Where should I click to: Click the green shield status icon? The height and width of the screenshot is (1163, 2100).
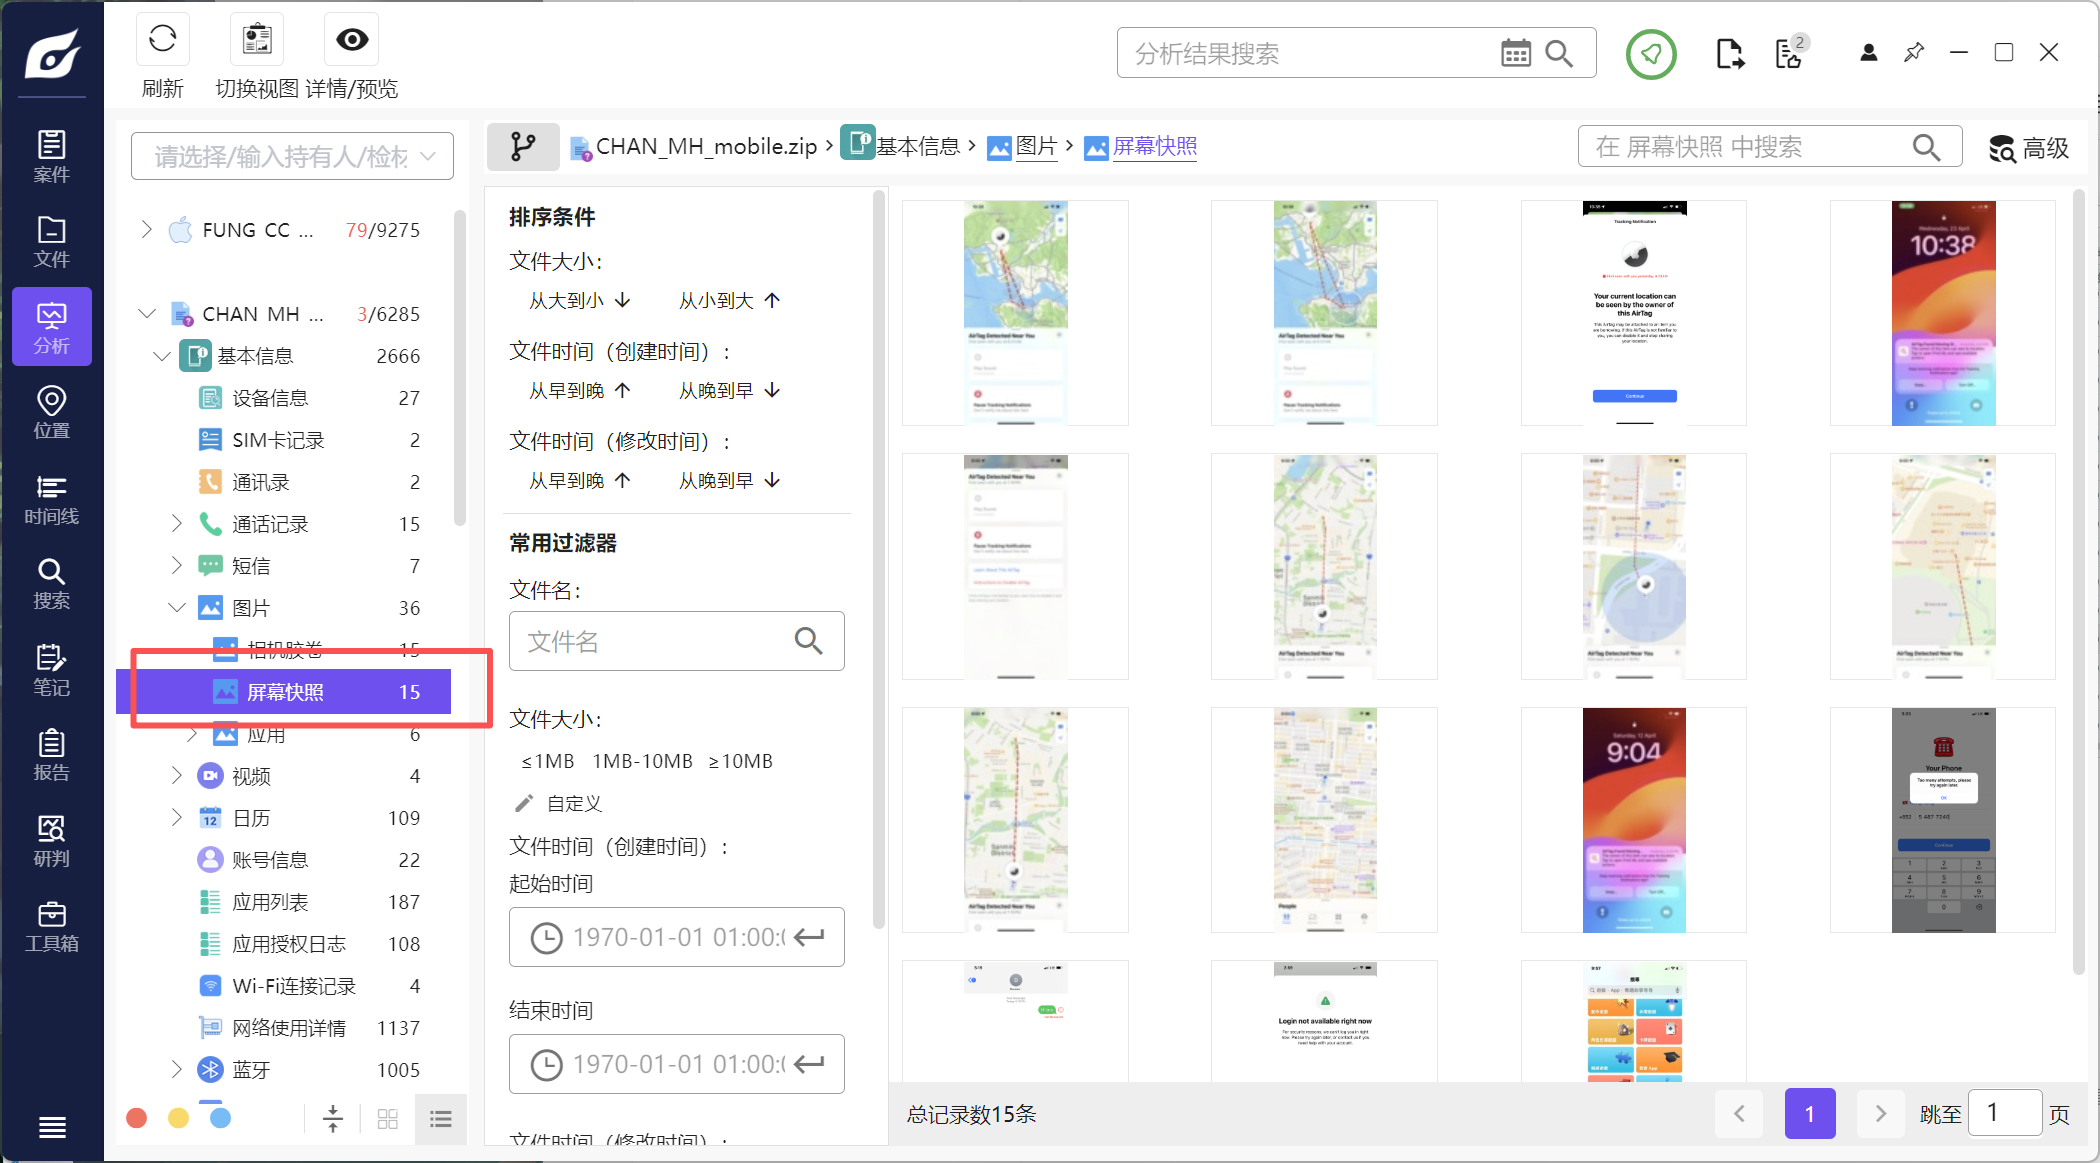point(1650,54)
